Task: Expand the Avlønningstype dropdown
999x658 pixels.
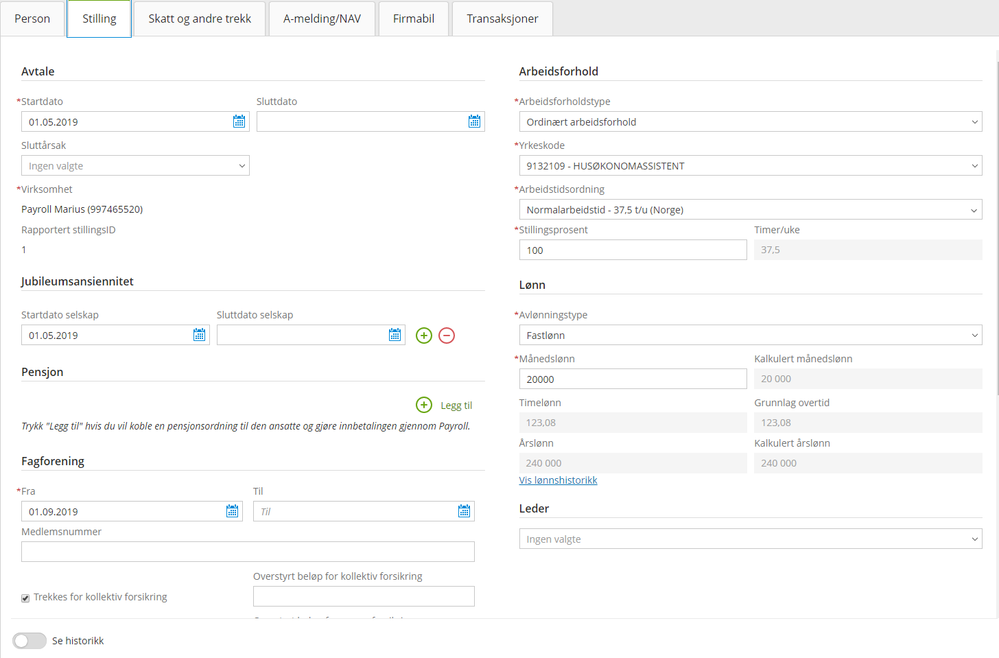Action: click(751, 335)
